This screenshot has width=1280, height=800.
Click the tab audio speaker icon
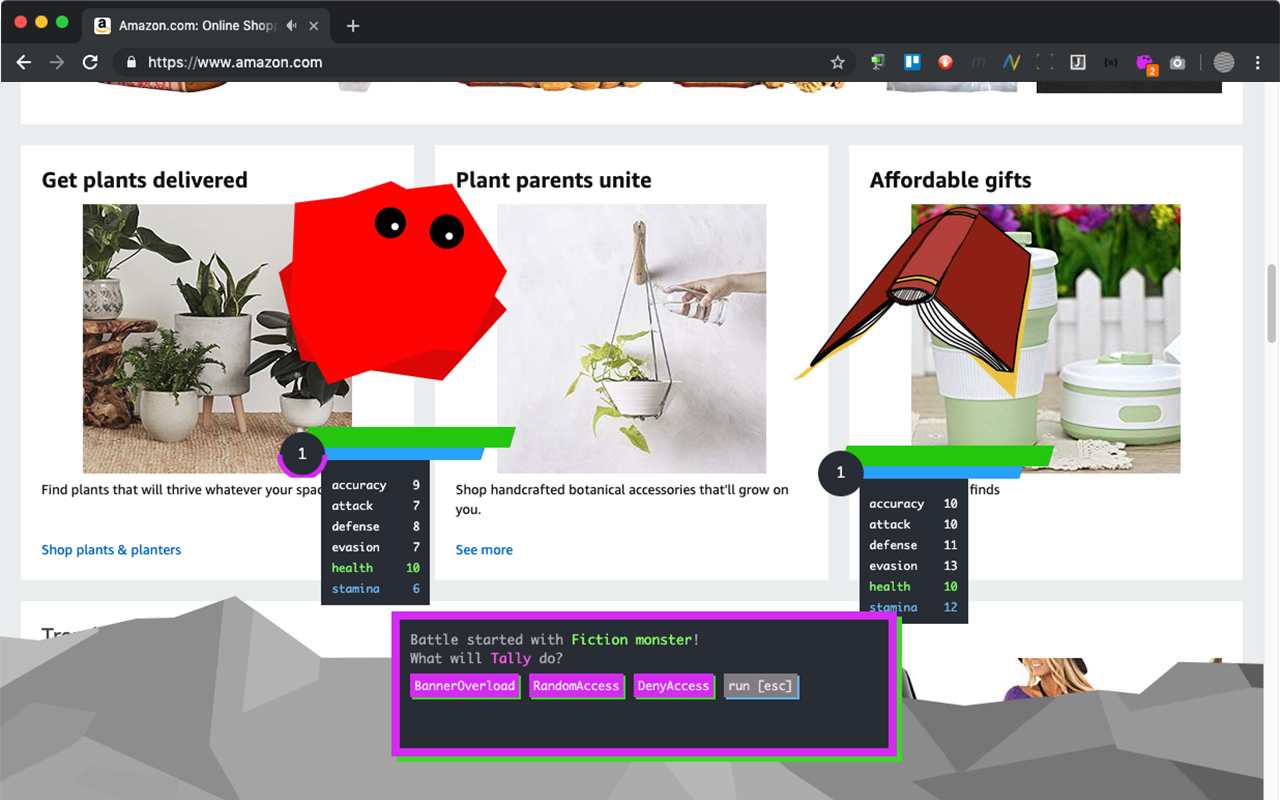coord(291,26)
